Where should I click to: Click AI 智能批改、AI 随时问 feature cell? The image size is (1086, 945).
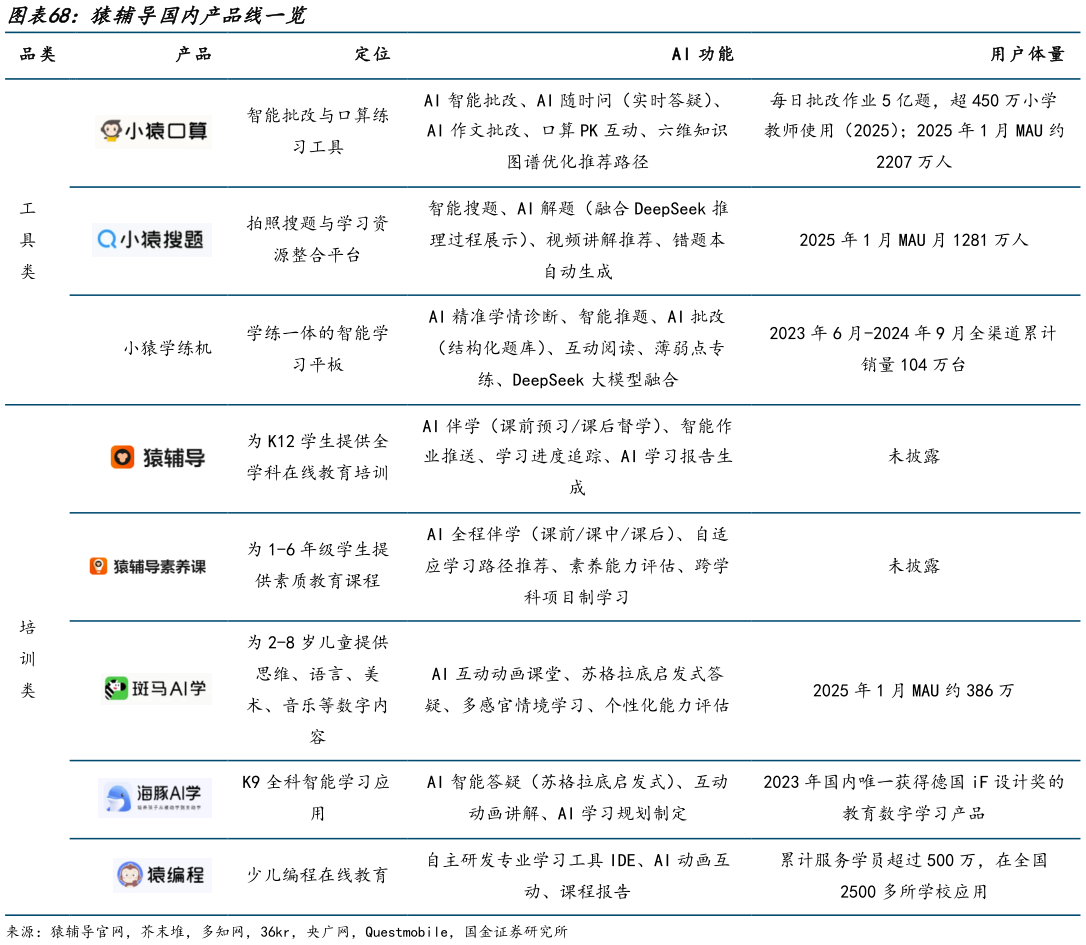point(578,131)
